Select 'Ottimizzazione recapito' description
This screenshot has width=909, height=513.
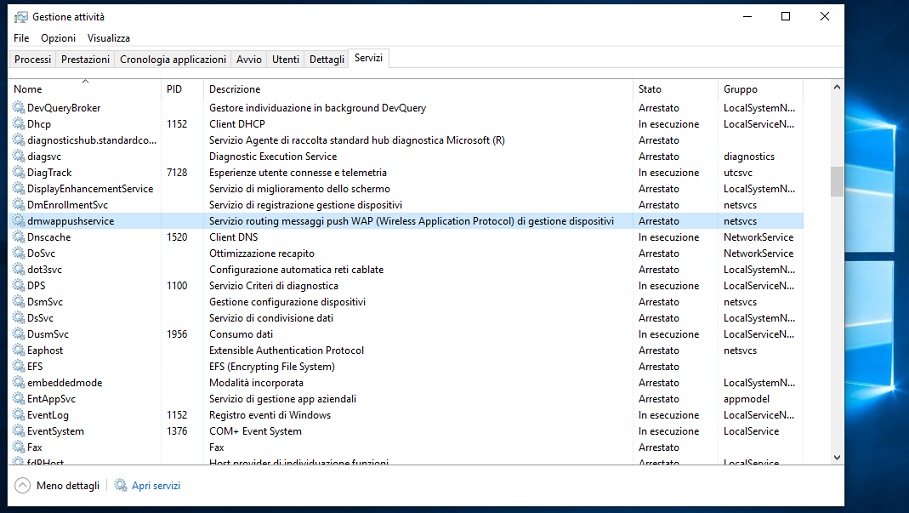pyautogui.click(x=261, y=254)
